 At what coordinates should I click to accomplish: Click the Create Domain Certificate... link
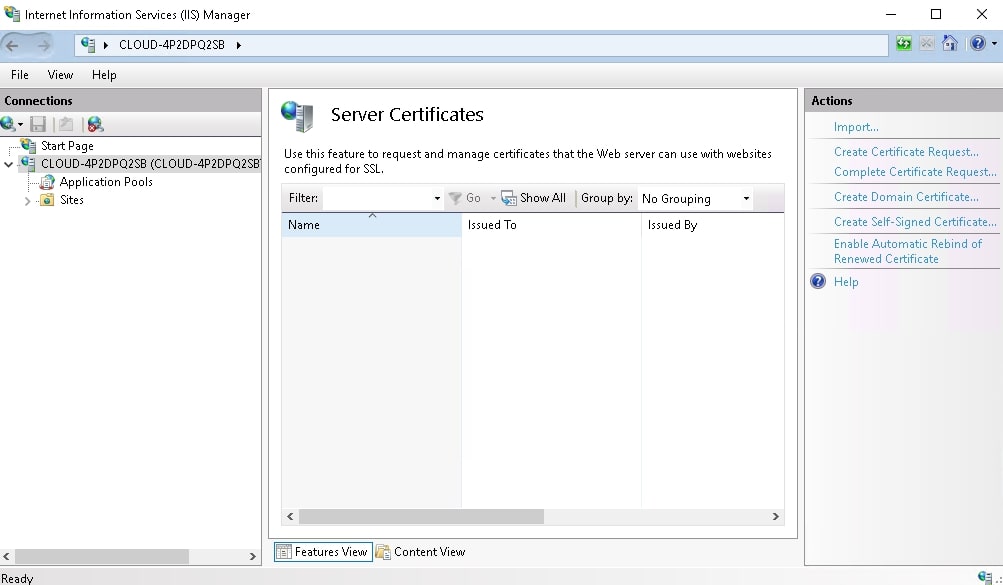906,196
